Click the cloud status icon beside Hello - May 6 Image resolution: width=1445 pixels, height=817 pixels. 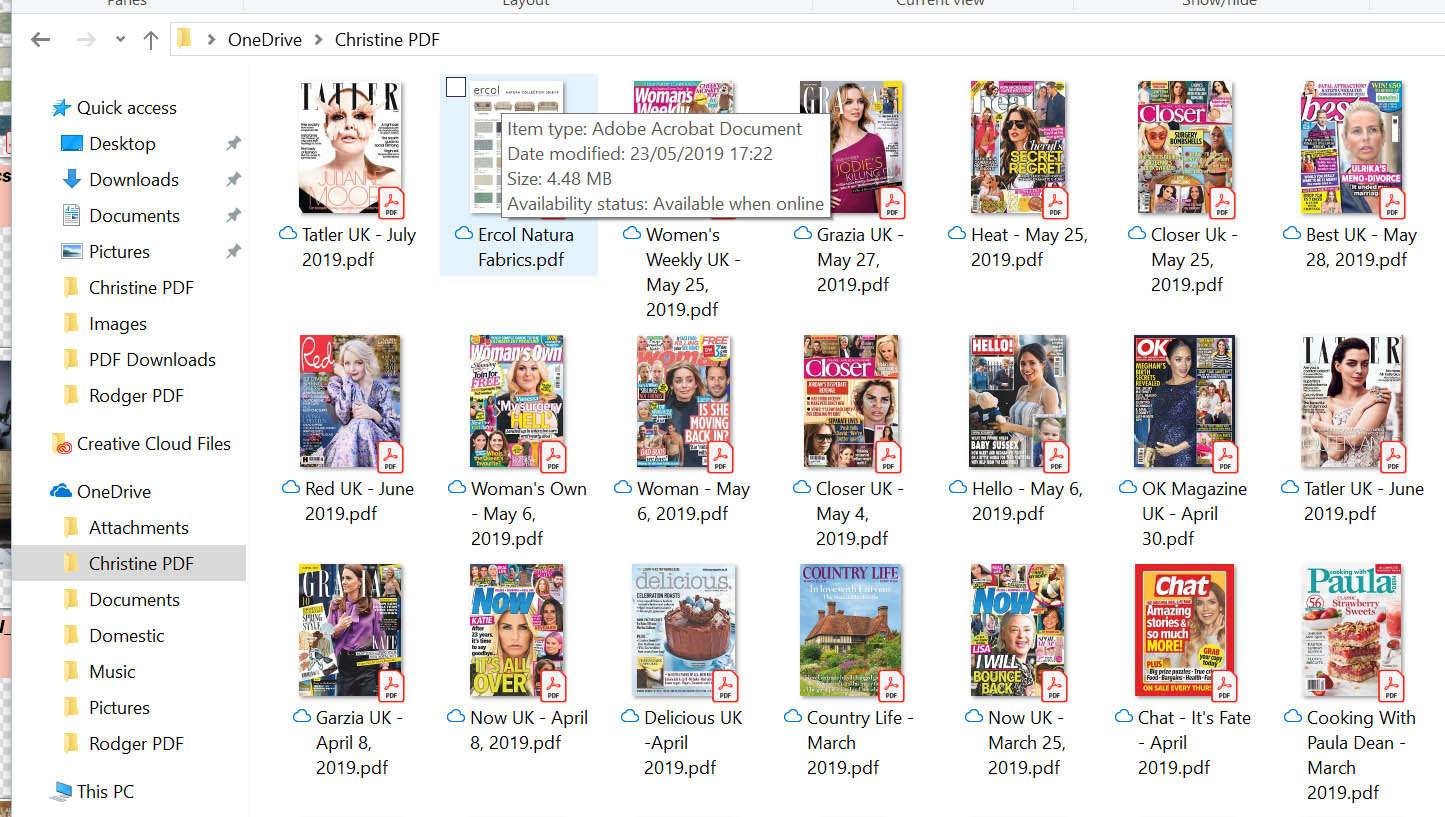[958, 488]
